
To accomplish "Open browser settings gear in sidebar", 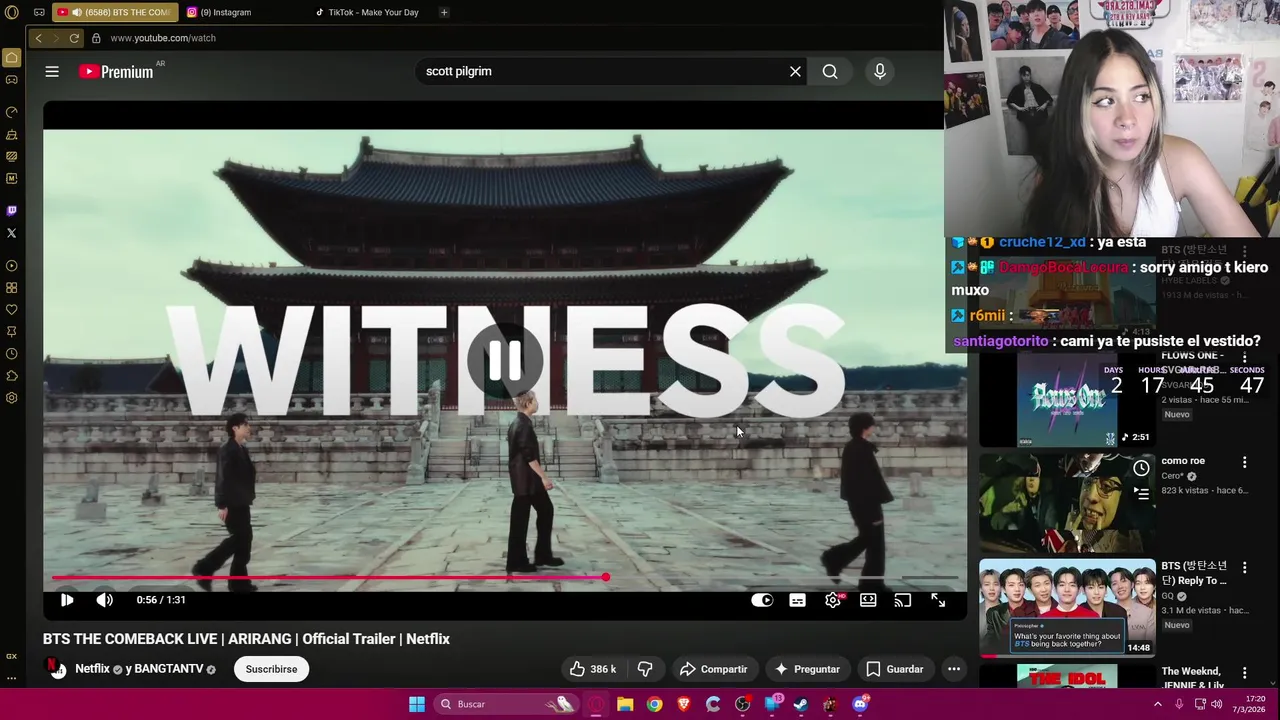I will [12, 398].
